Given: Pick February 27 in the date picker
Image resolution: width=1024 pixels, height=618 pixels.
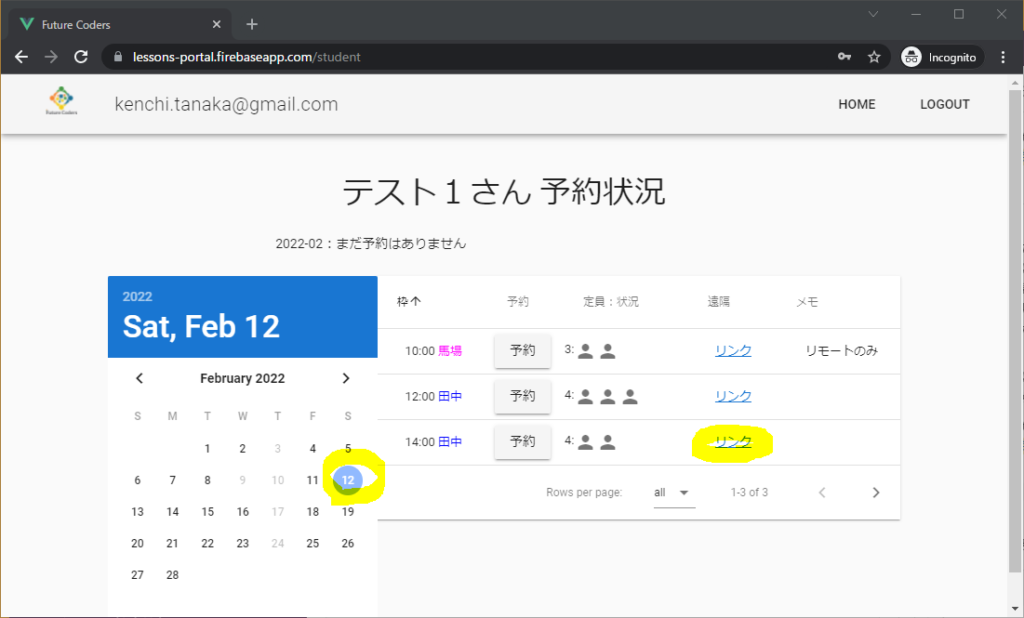Looking at the screenshot, I should pyautogui.click(x=137, y=575).
